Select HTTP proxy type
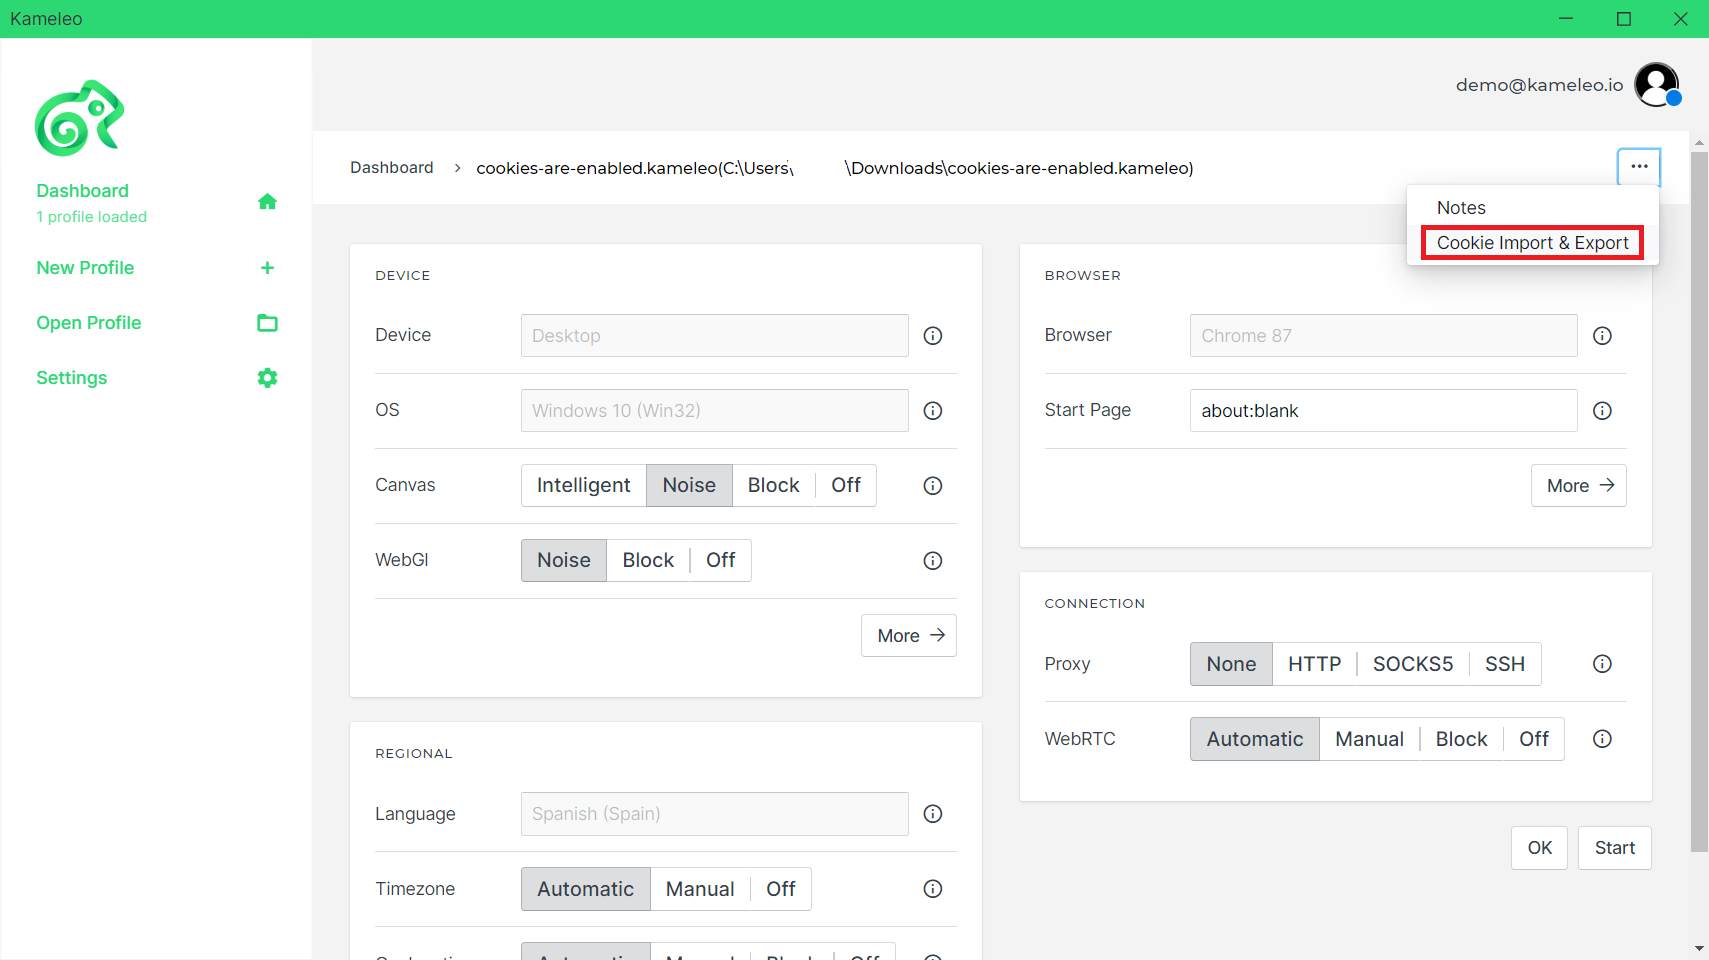1709x960 pixels. pyautogui.click(x=1314, y=664)
